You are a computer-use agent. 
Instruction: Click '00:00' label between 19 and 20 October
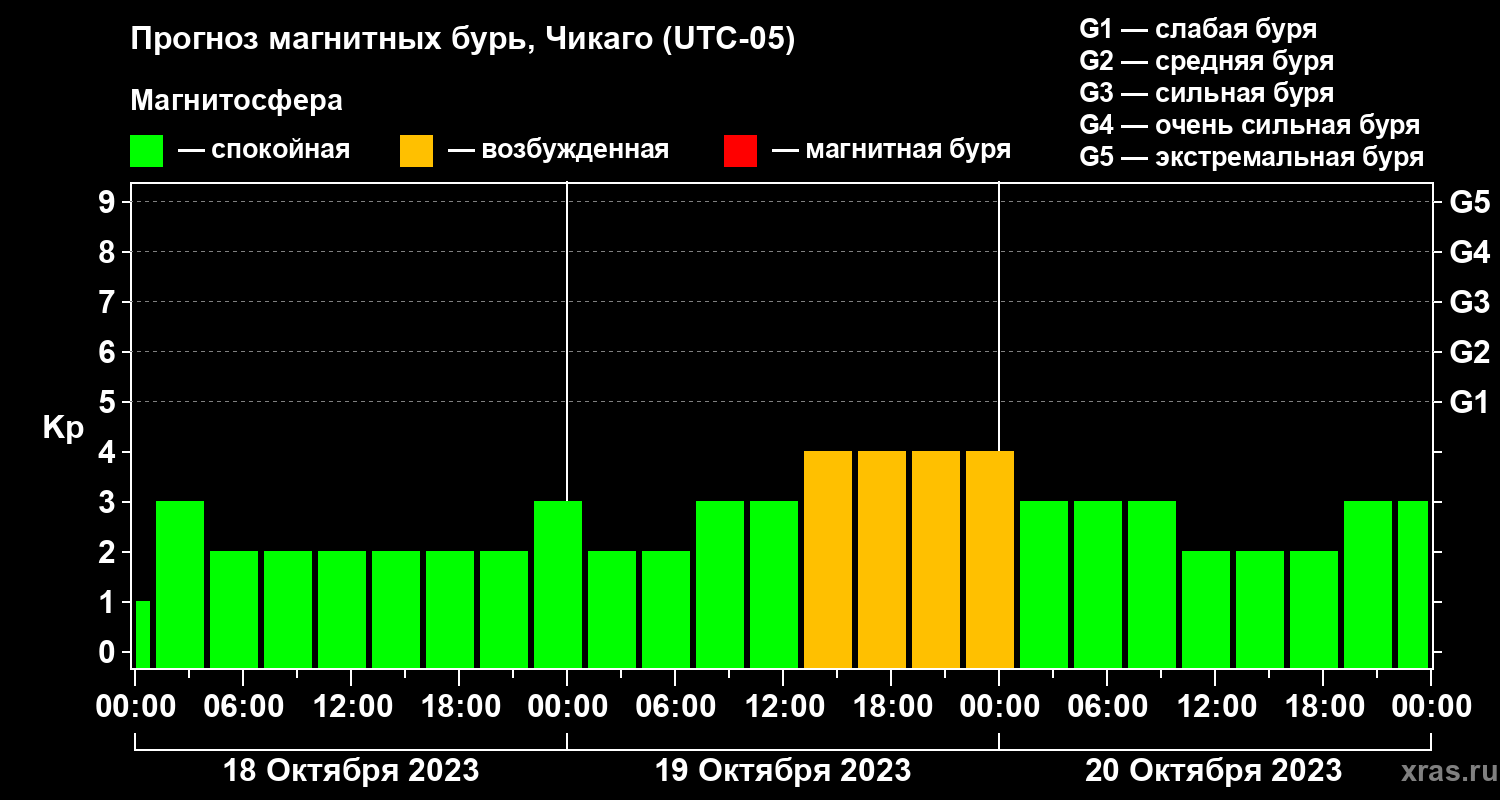coord(998,706)
